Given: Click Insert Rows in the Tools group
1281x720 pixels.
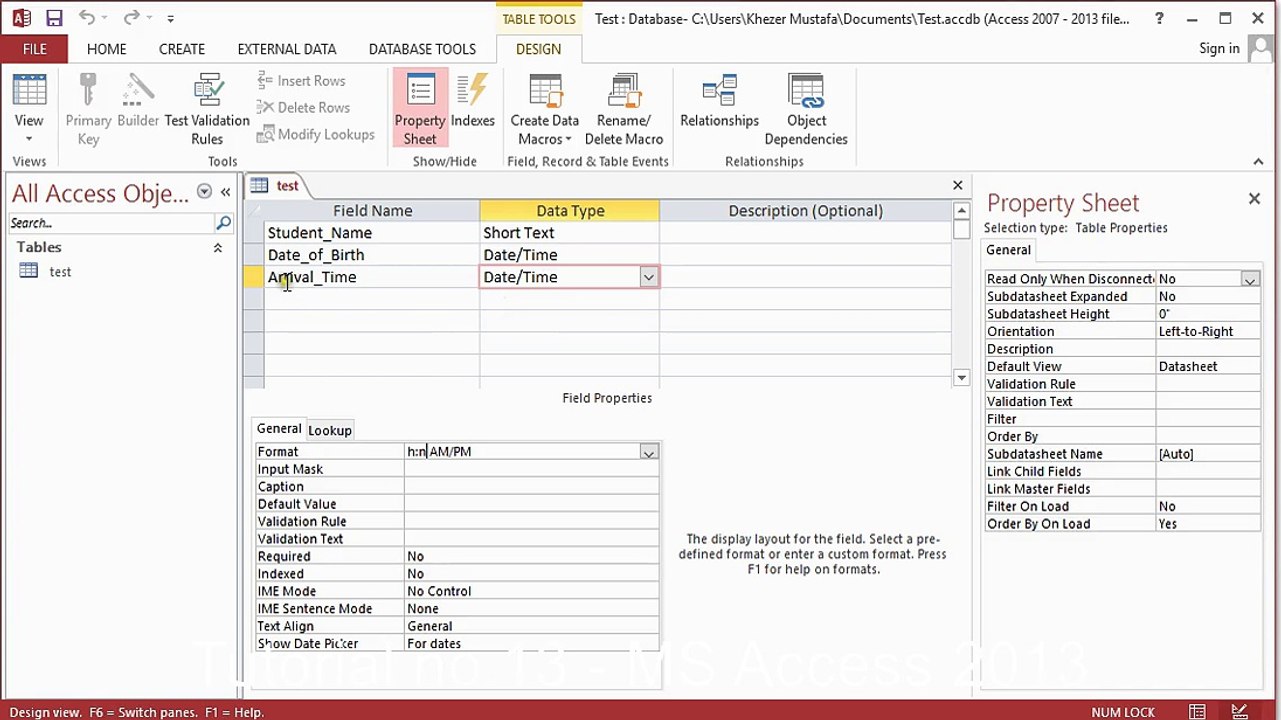Looking at the screenshot, I should pyautogui.click(x=301, y=81).
